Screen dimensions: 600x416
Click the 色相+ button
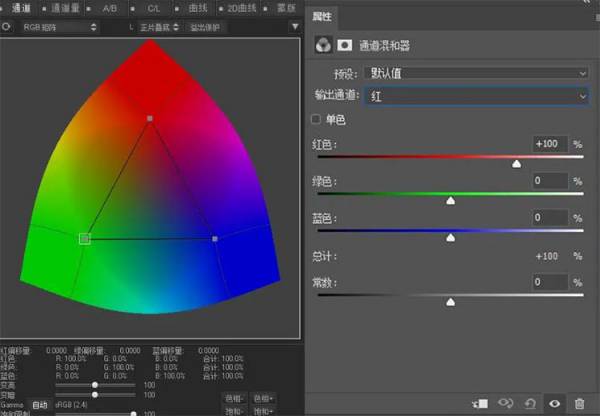tap(264, 398)
